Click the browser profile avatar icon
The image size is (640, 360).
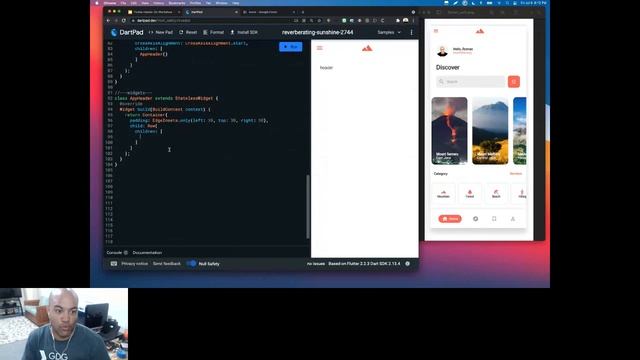[406, 20]
